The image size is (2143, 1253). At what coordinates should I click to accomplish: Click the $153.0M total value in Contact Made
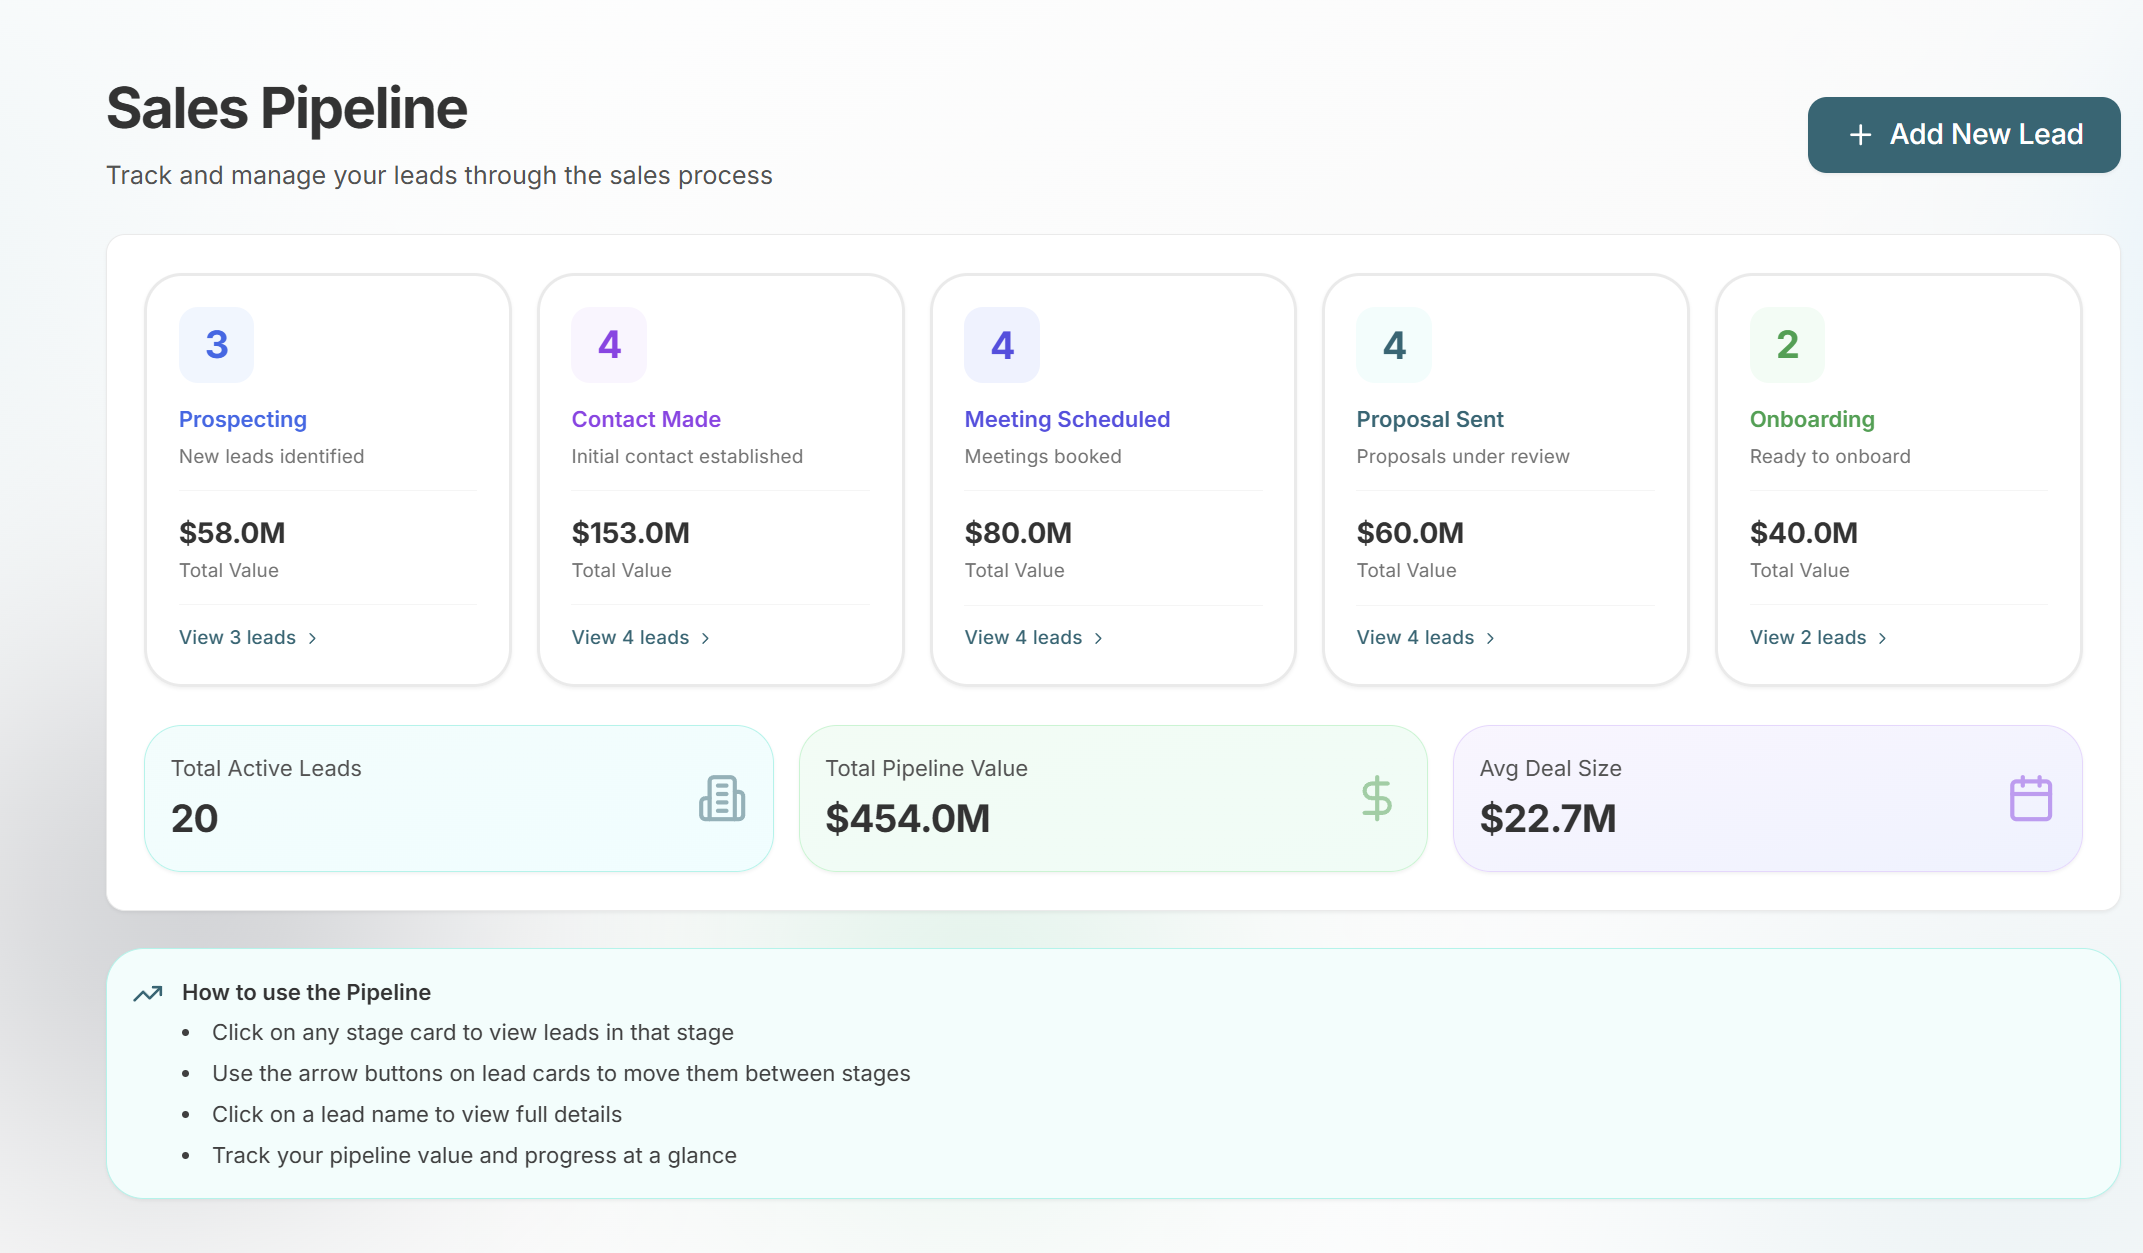[x=630, y=533]
